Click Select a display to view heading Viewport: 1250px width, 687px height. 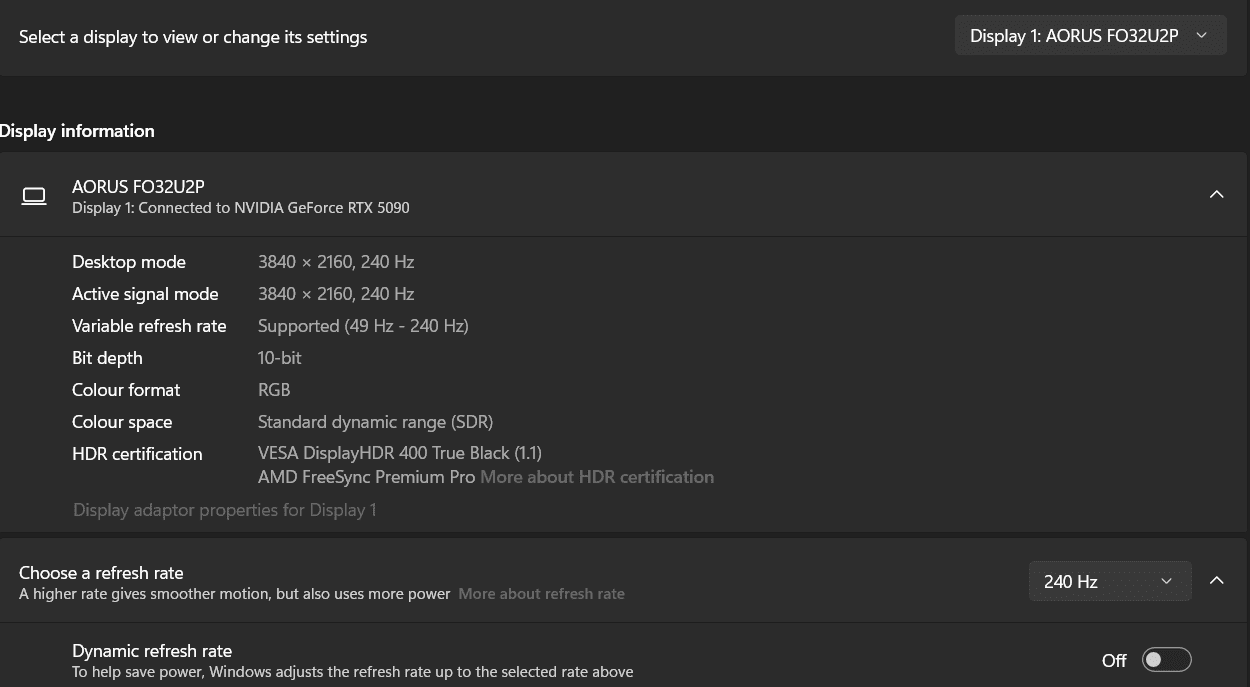point(193,37)
